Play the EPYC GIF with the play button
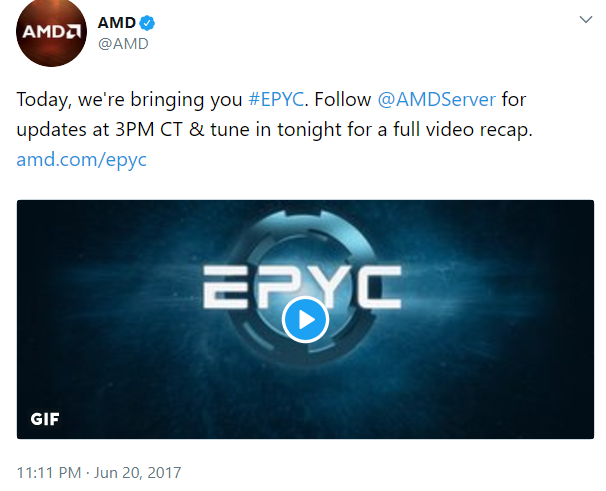 (x=305, y=320)
